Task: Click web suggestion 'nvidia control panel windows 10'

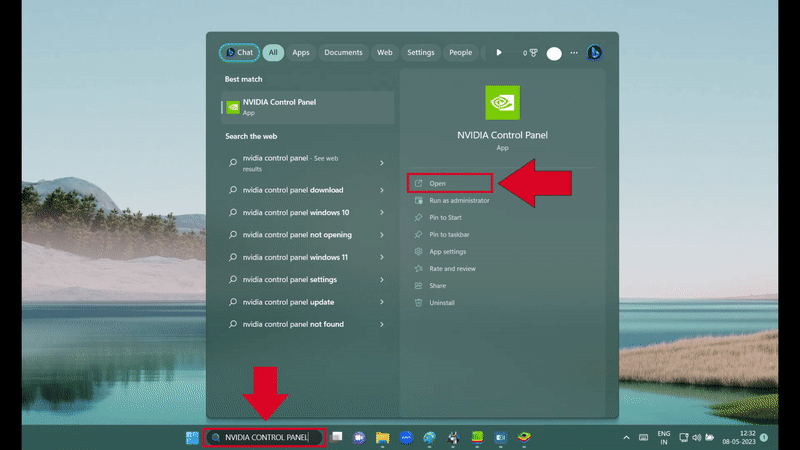Action: [296, 212]
